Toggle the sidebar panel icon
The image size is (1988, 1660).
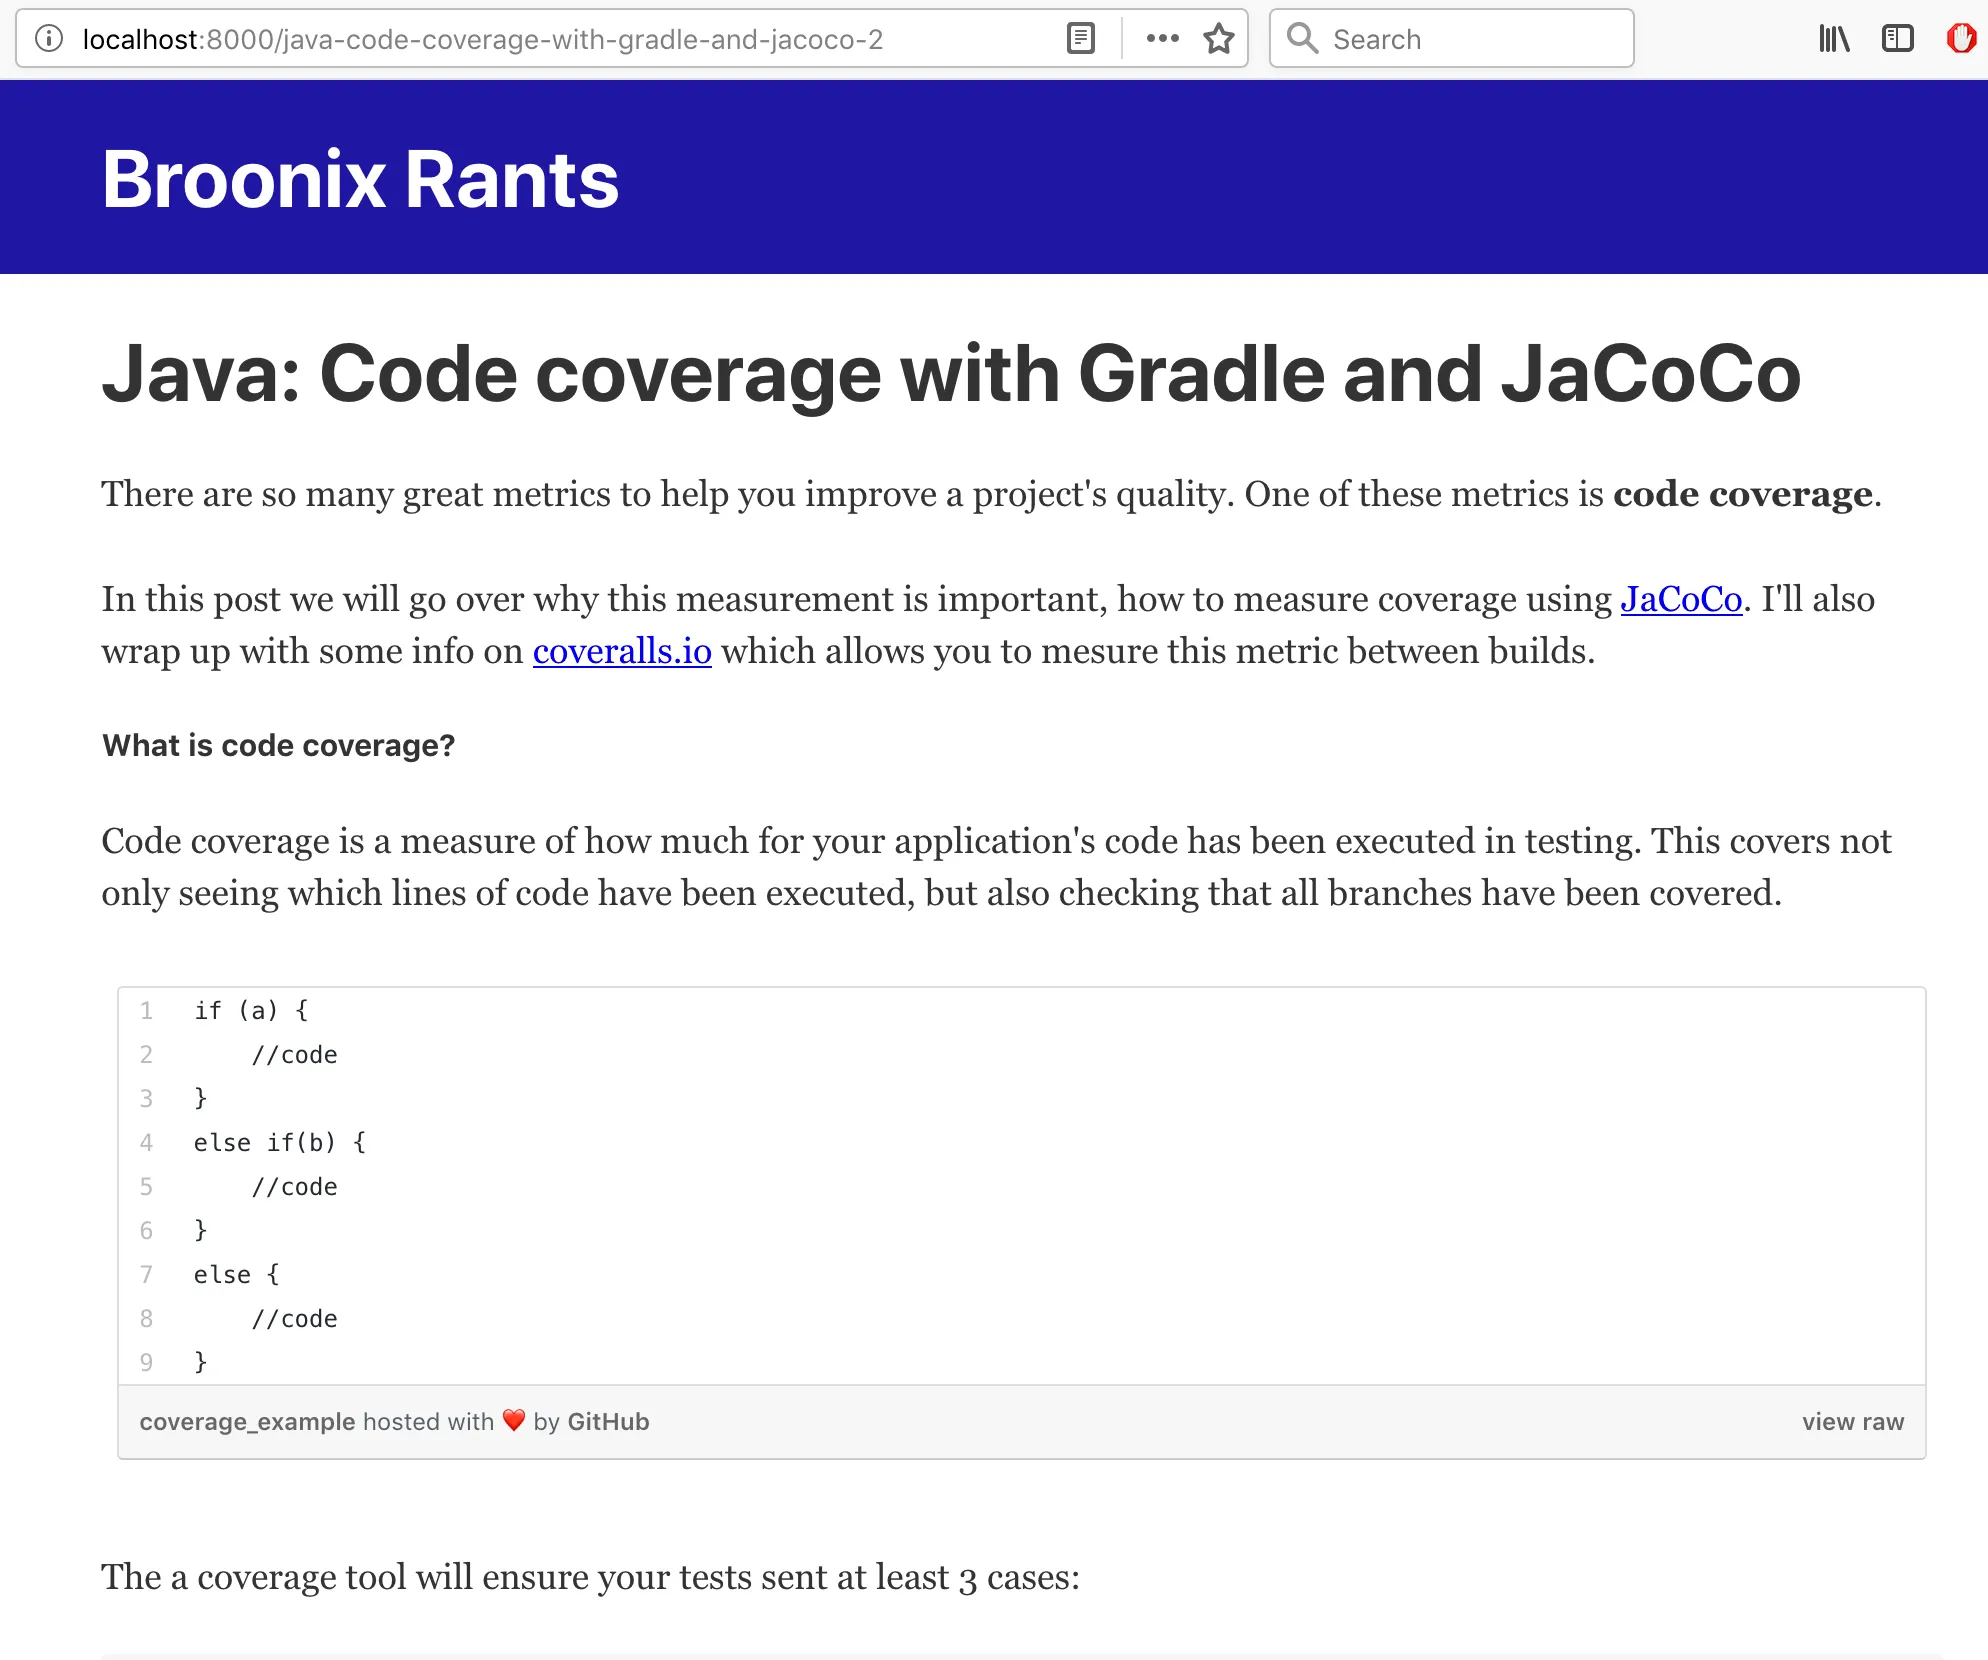(1897, 39)
